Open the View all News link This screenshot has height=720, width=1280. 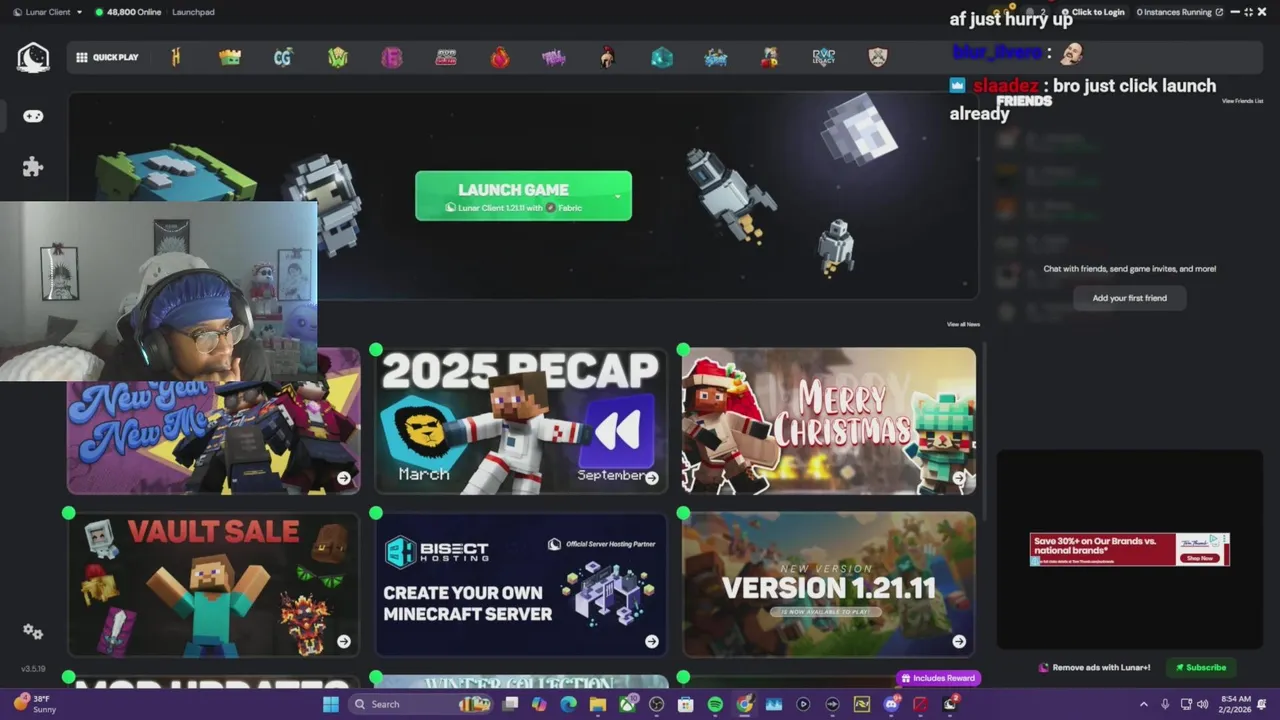pos(963,324)
